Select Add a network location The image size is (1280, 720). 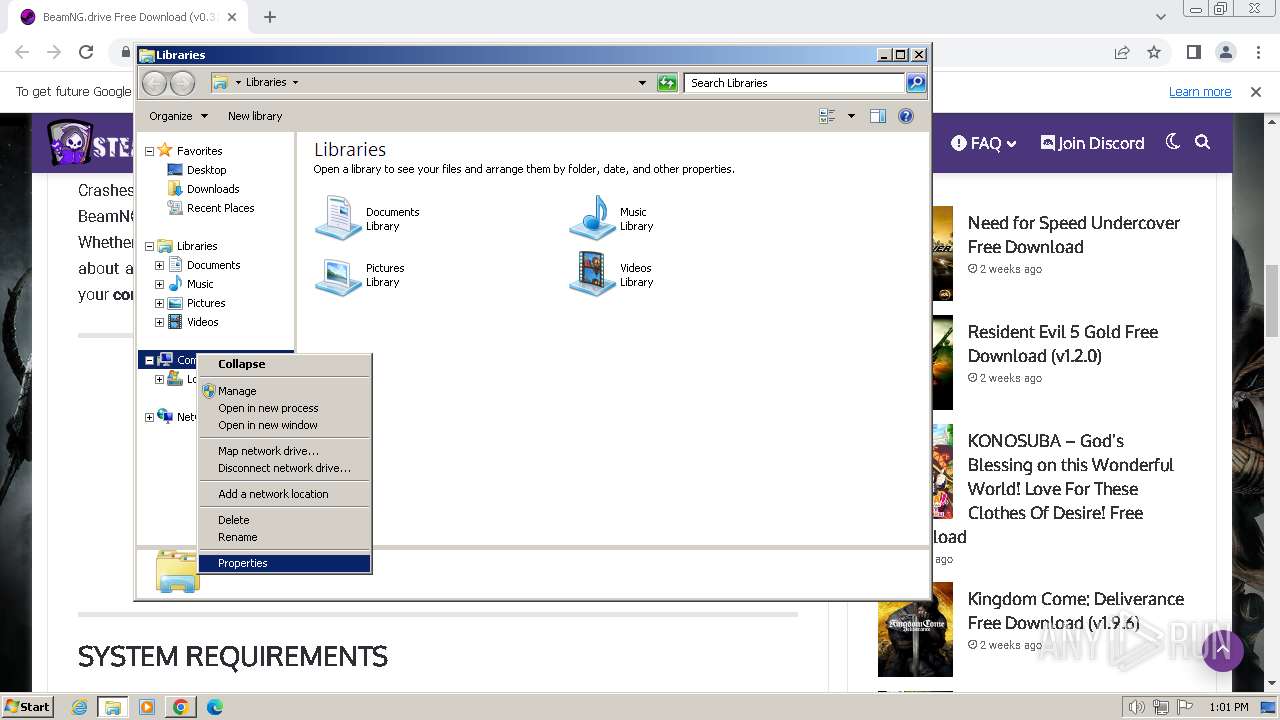click(x=285, y=494)
